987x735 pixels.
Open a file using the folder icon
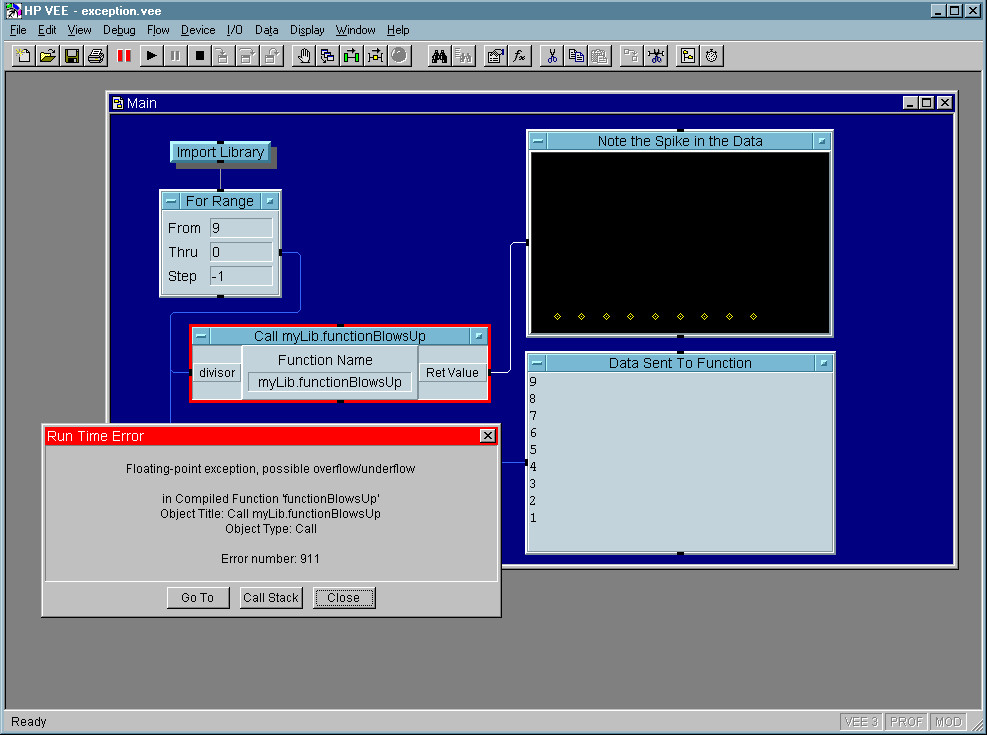click(x=47, y=56)
